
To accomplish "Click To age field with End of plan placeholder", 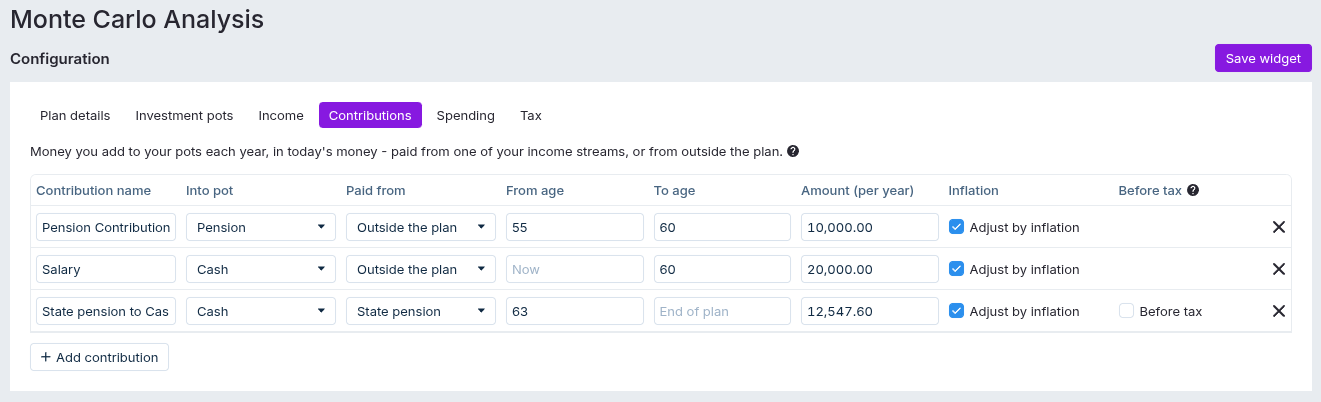I will (x=722, y=311).
